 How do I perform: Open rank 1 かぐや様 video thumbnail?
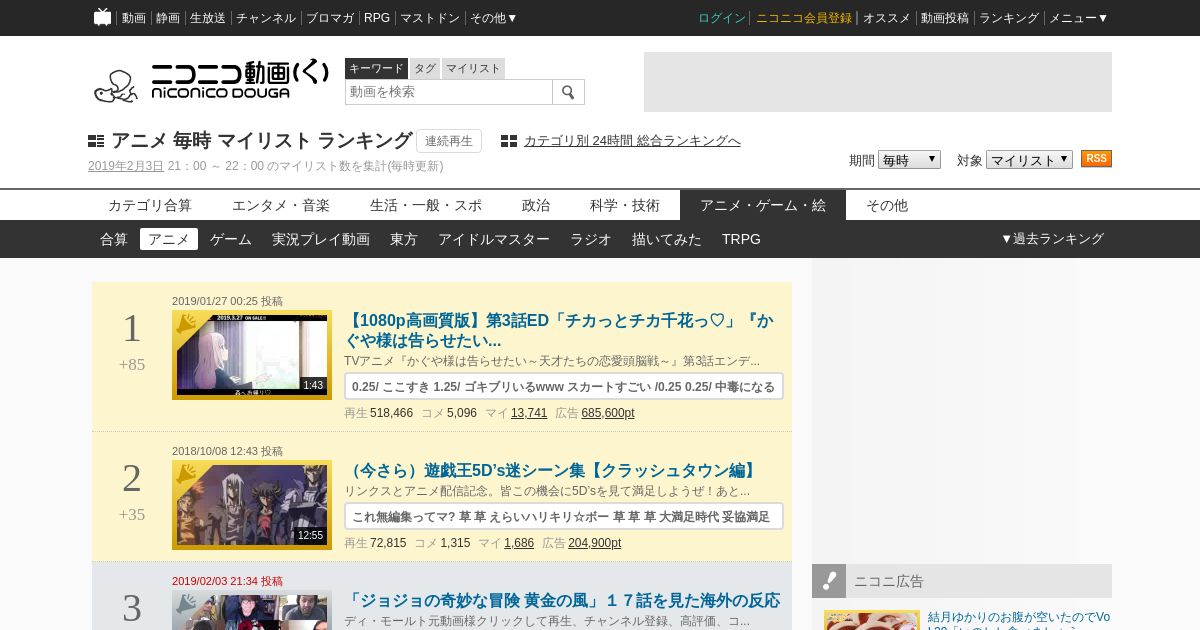tap(252, 355)
